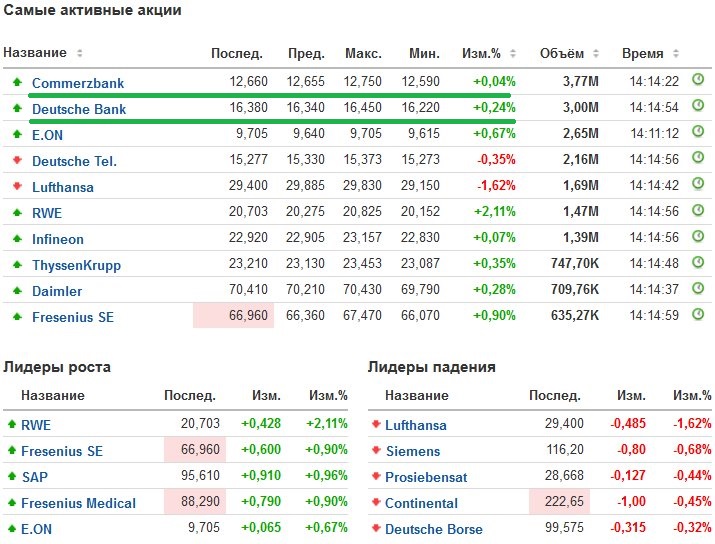Image resolution: width=715 pixels, height=544 pixels.
Task: Click green up arrow beside Fresenius Medical
Action: pos(12,502)
